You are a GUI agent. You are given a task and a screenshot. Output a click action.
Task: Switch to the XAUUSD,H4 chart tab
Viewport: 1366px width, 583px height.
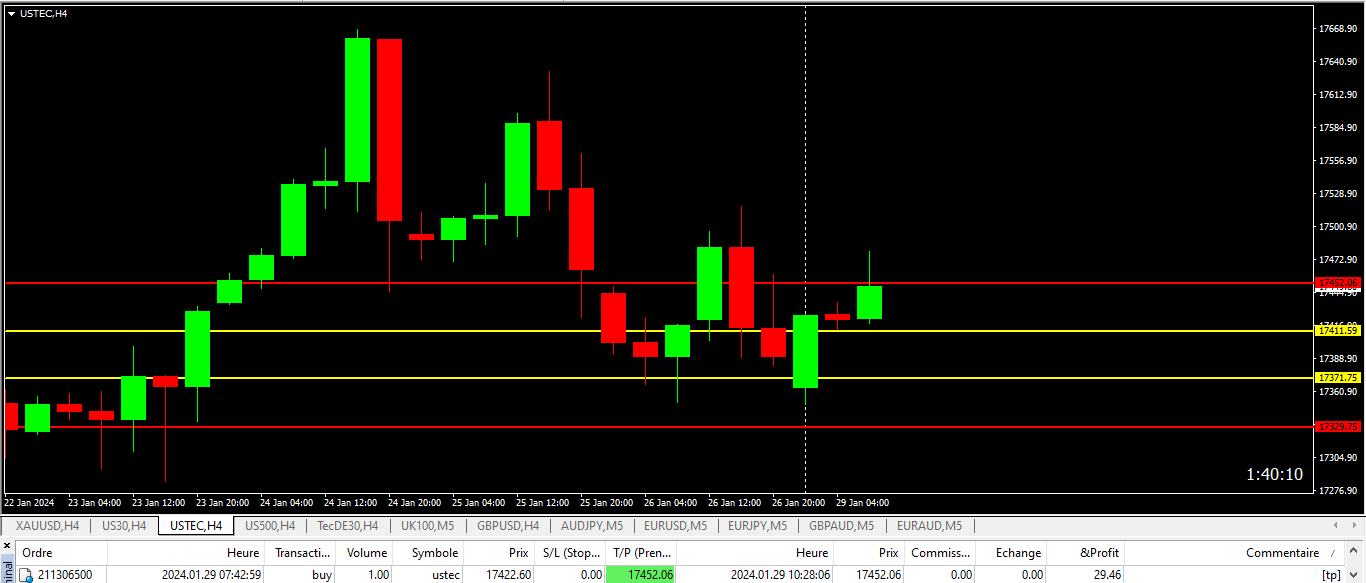click(47, 526)
